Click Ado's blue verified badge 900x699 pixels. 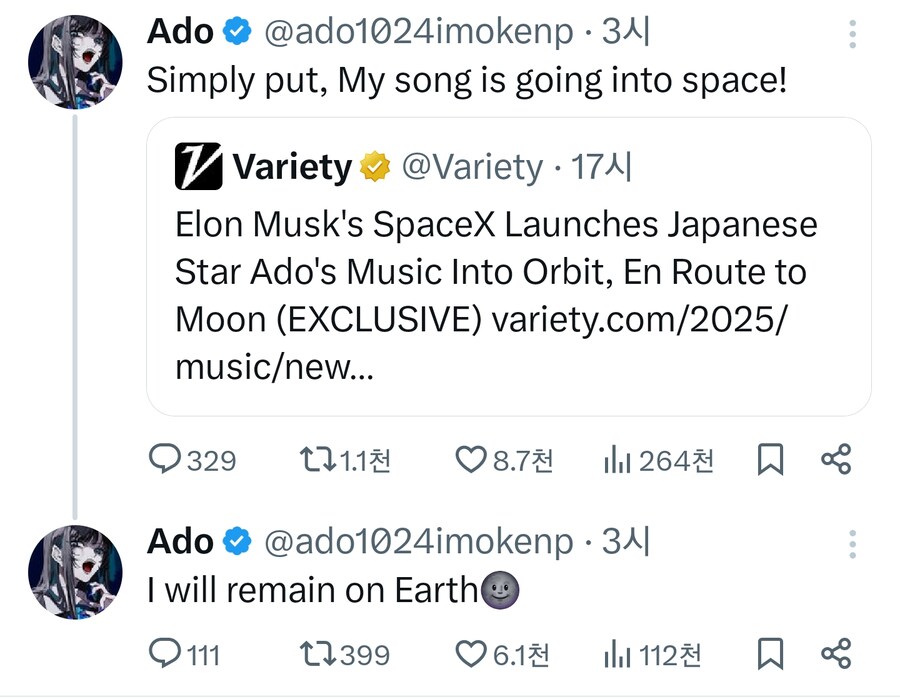tap(231, 31)
